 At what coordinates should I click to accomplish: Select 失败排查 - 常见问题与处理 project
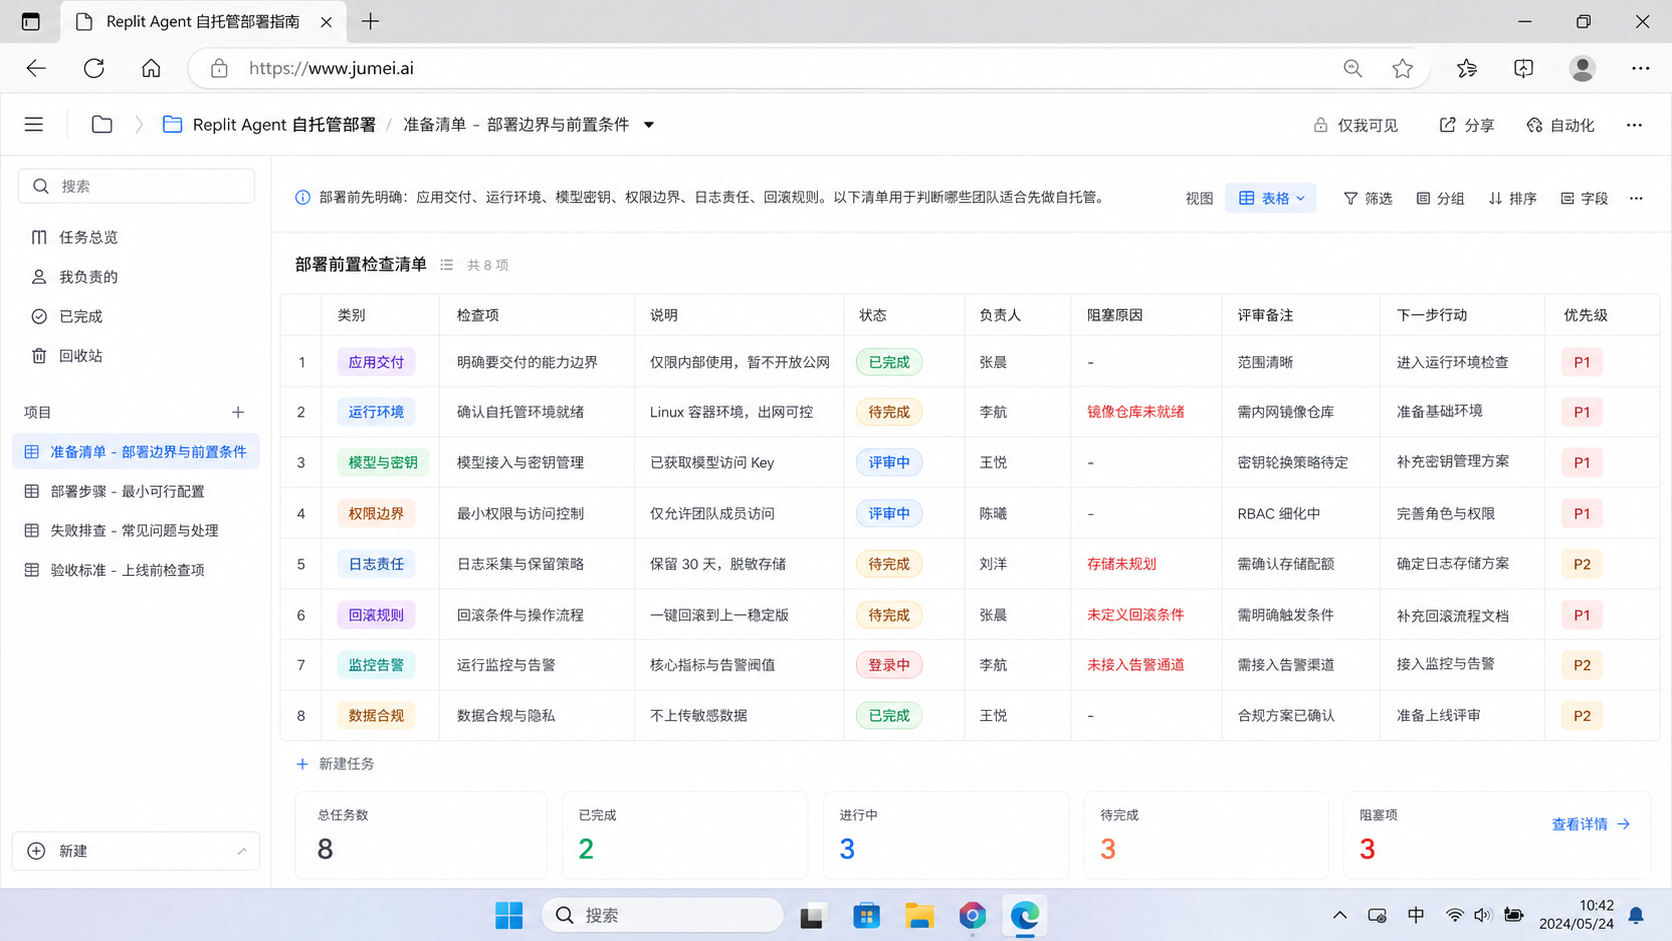pyautogui.click(x=136, y=531)
